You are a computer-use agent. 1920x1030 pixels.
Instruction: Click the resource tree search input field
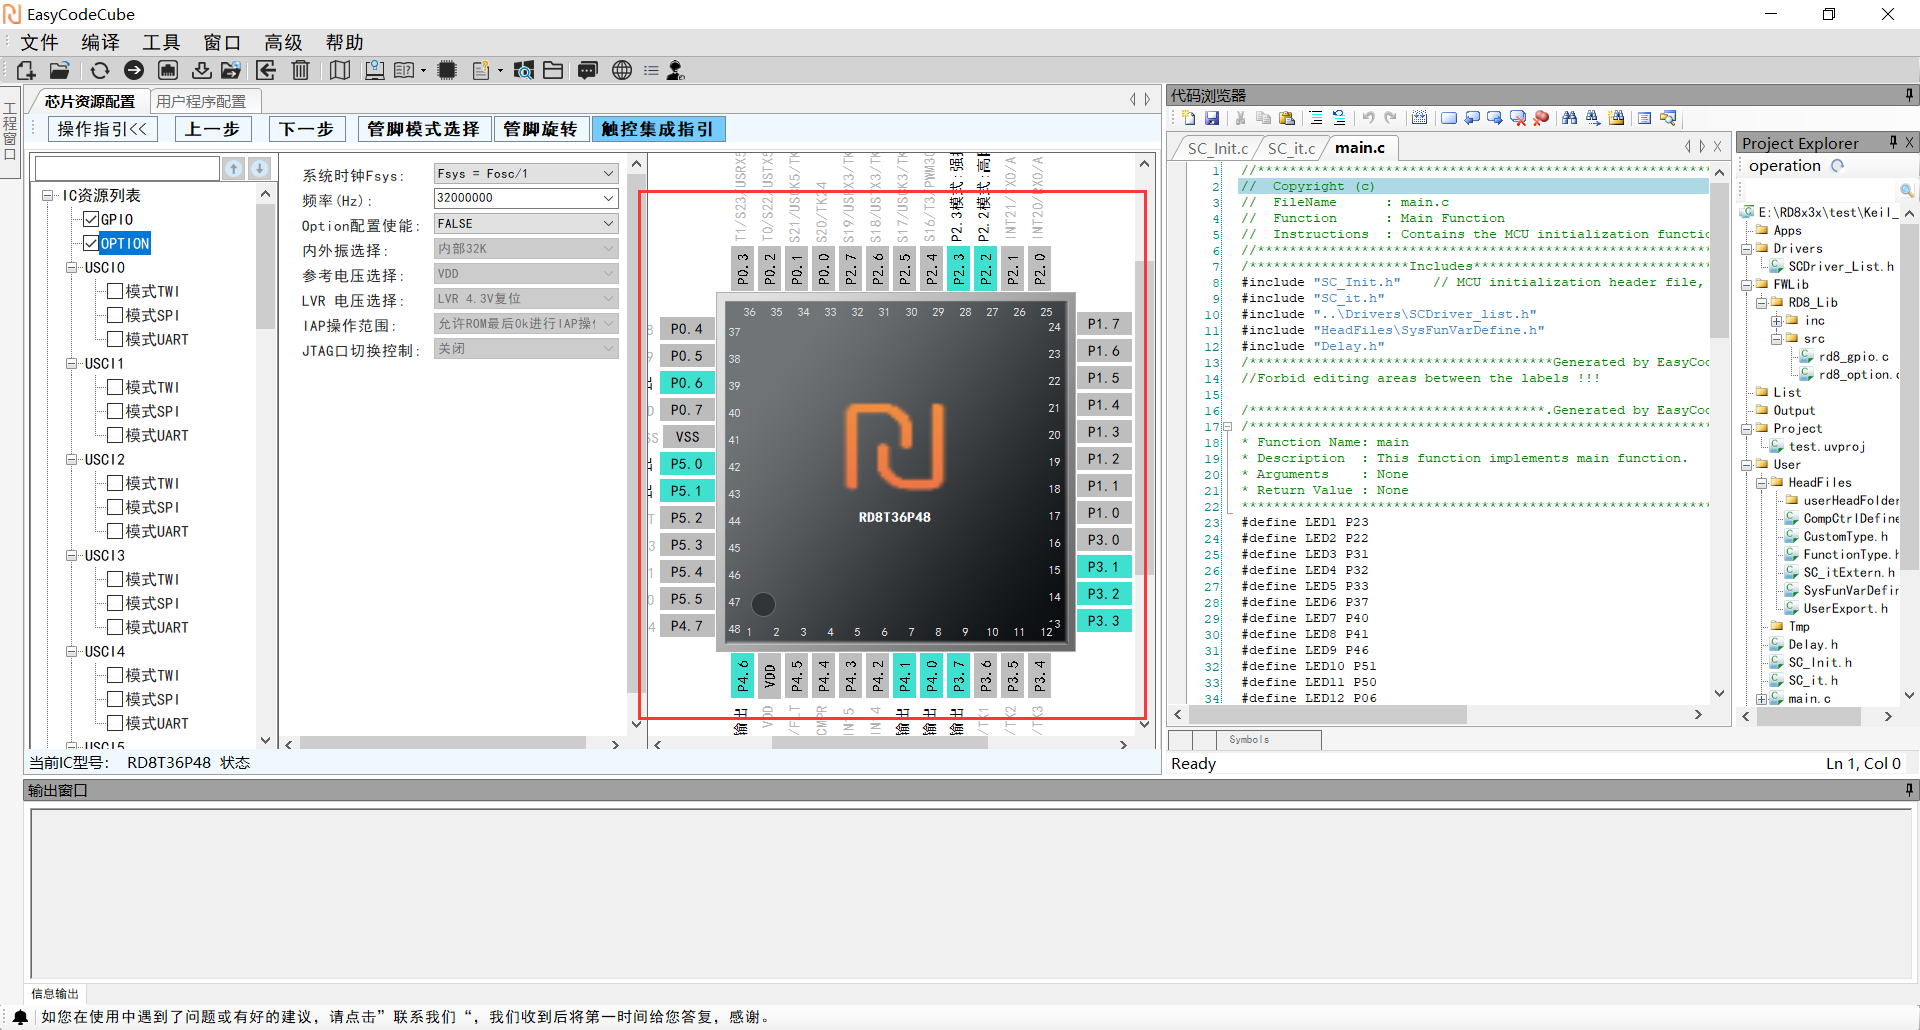(x=127, y=168)
